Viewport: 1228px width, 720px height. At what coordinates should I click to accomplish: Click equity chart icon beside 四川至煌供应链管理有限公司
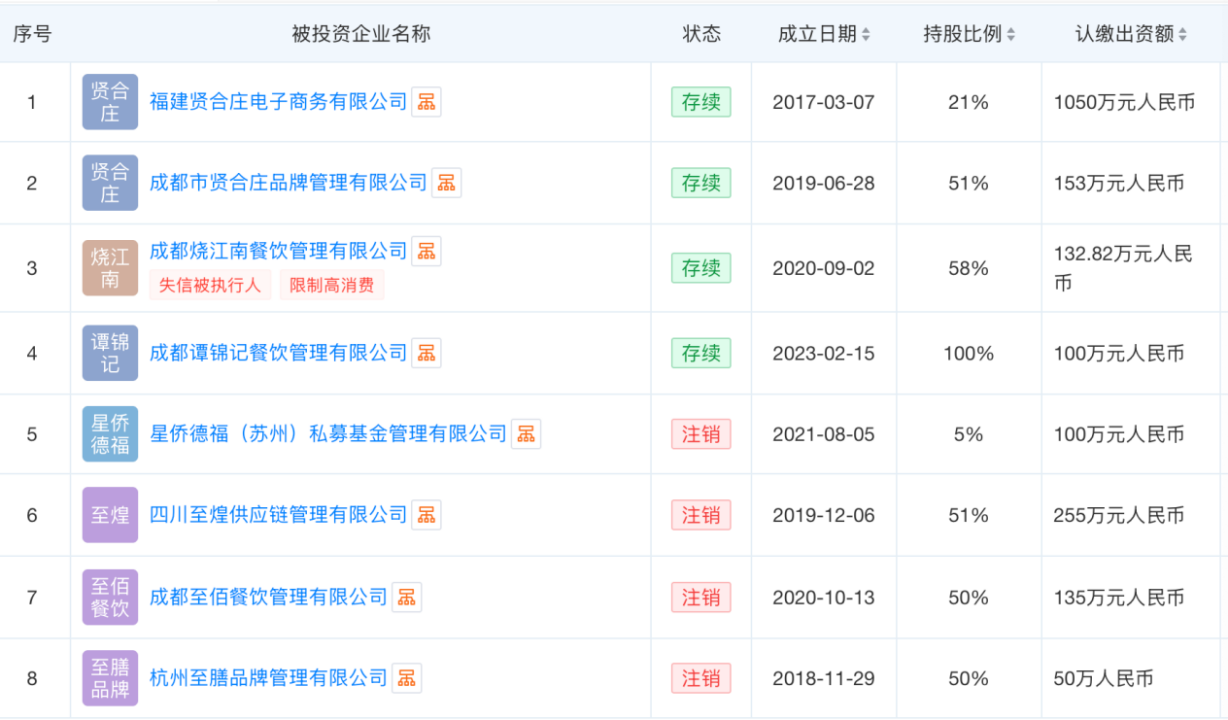pos(427,515)
